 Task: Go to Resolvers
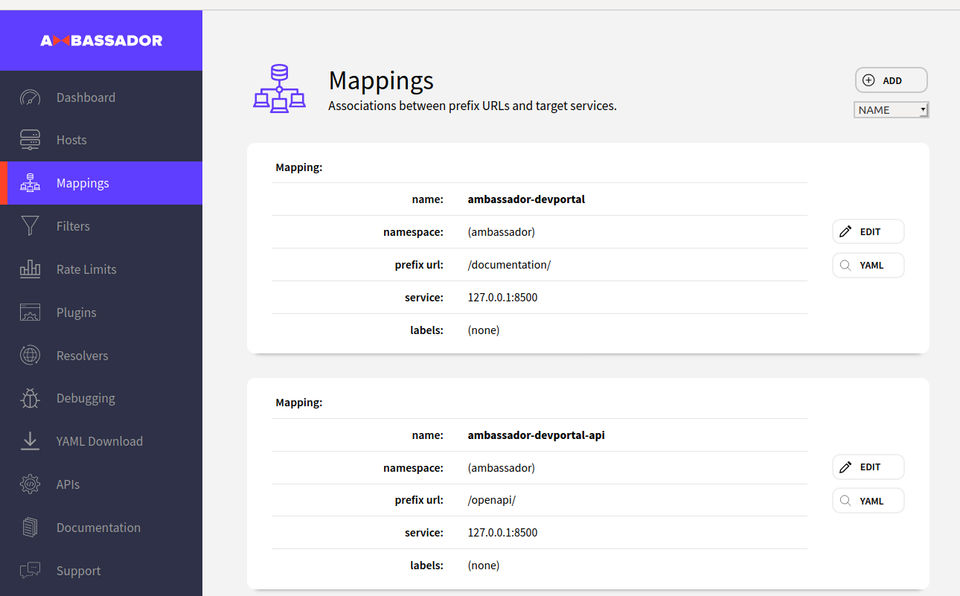click(101, 355)
